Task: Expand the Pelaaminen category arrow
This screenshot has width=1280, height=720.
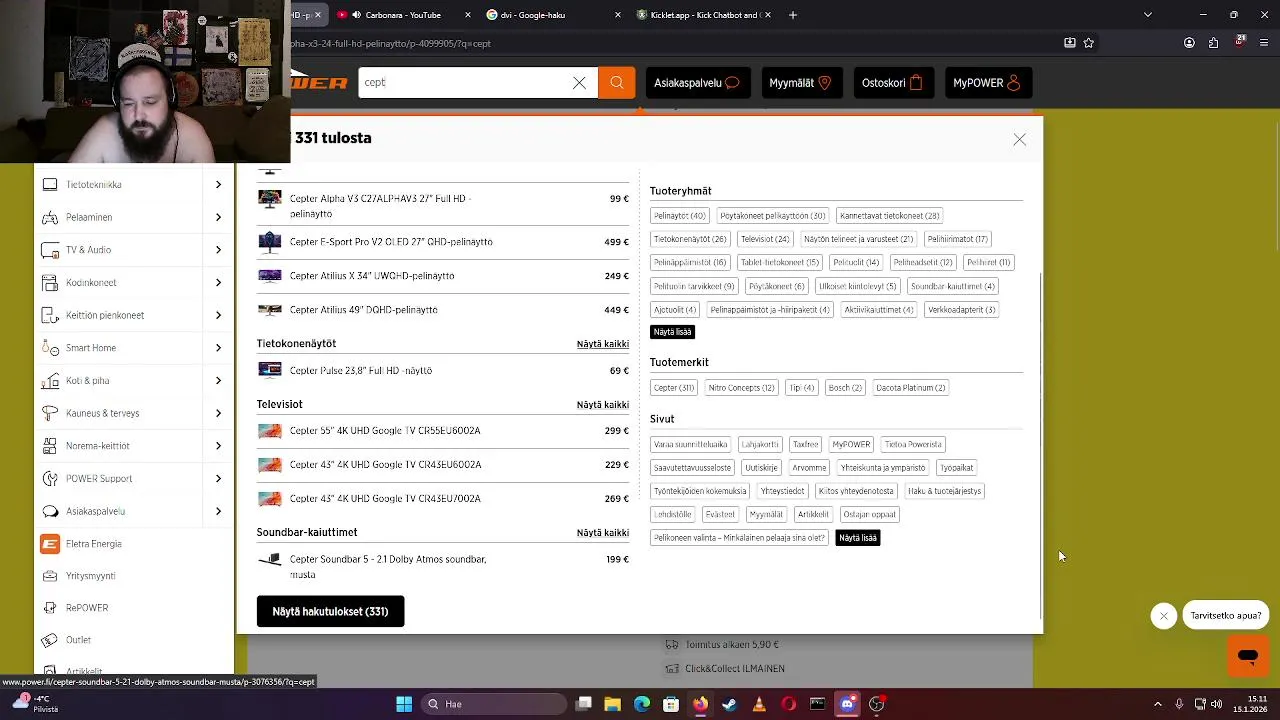Action: (218, 217)
